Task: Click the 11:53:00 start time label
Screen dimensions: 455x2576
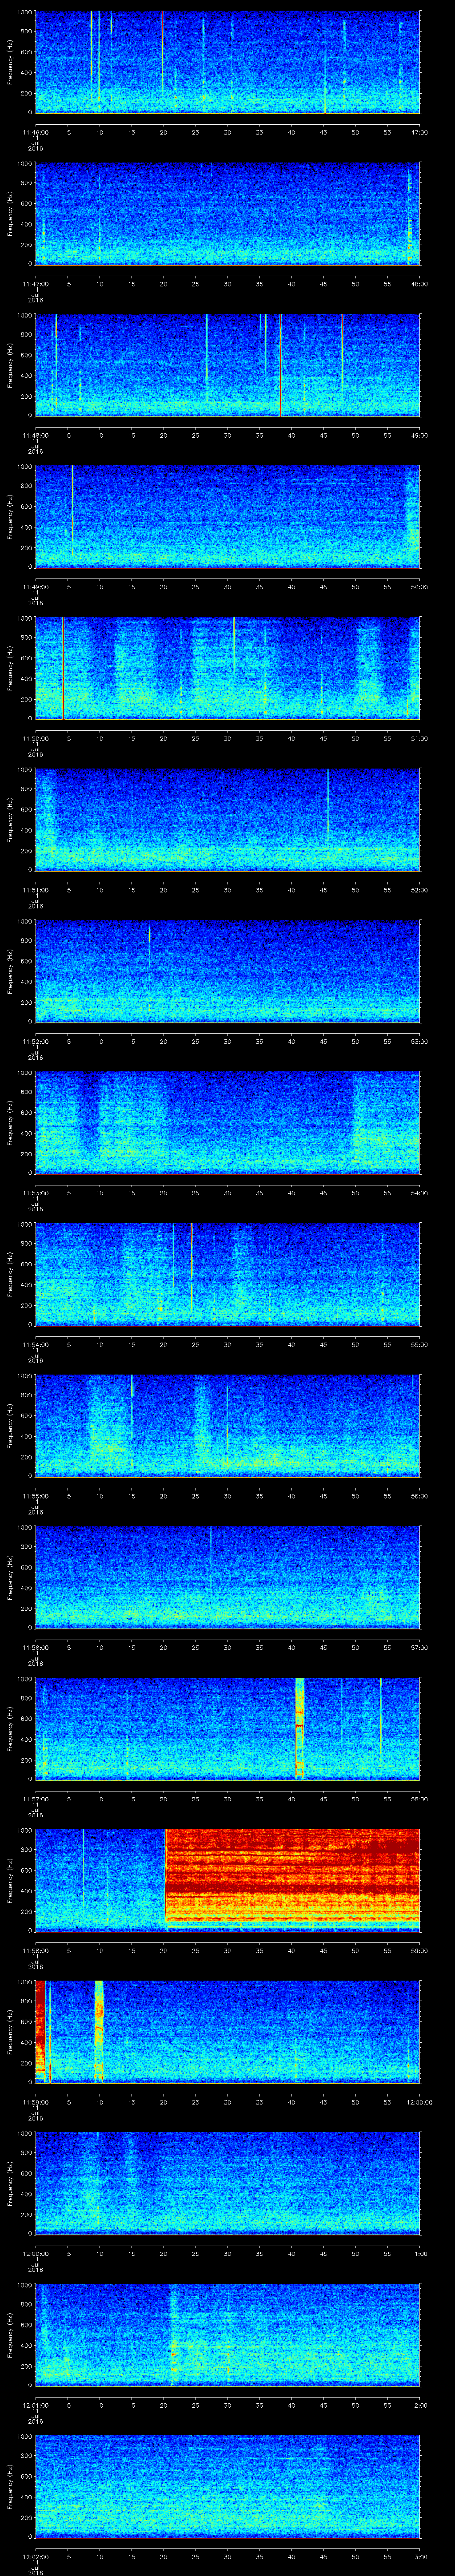Action: tap(36, 1193)
